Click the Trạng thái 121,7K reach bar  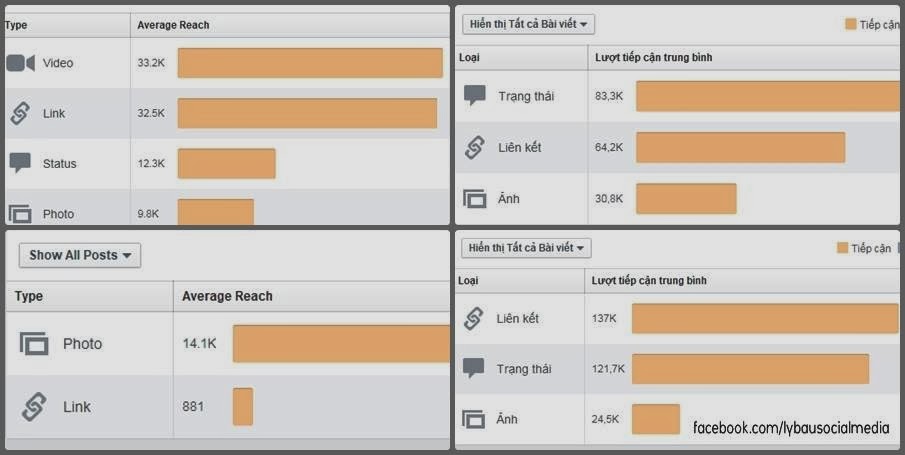point(750,369)
